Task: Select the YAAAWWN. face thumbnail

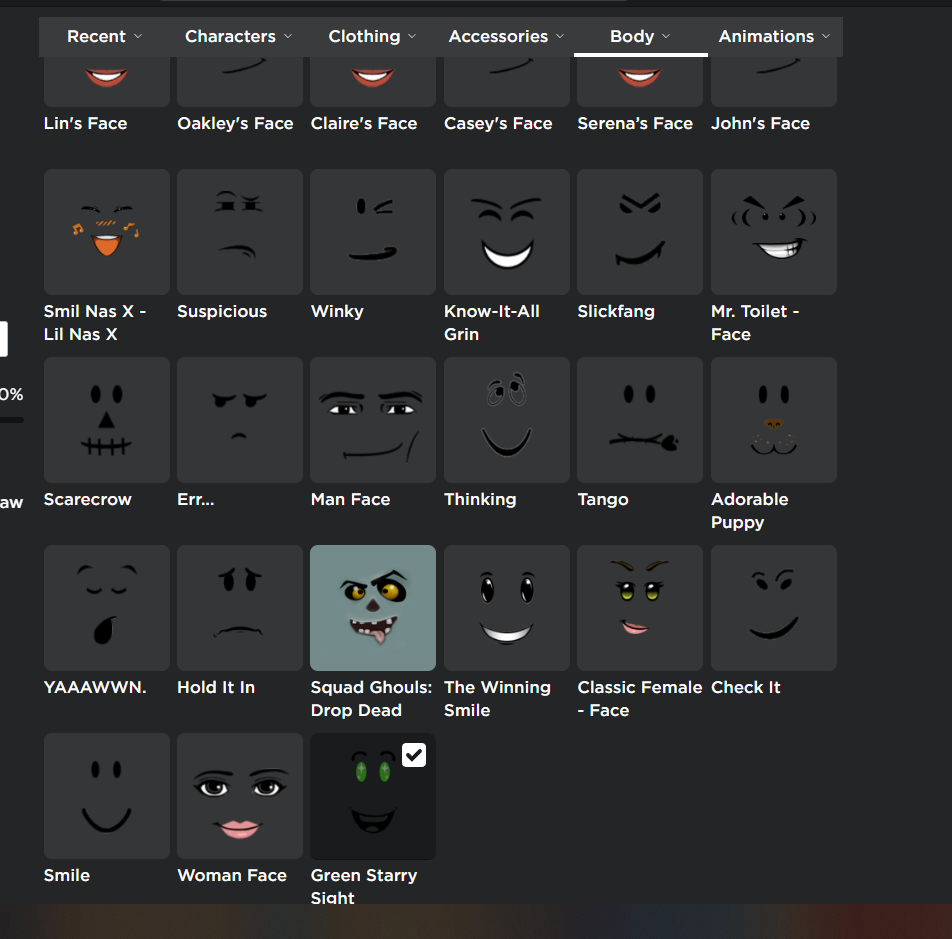Action: pos(107,608)
